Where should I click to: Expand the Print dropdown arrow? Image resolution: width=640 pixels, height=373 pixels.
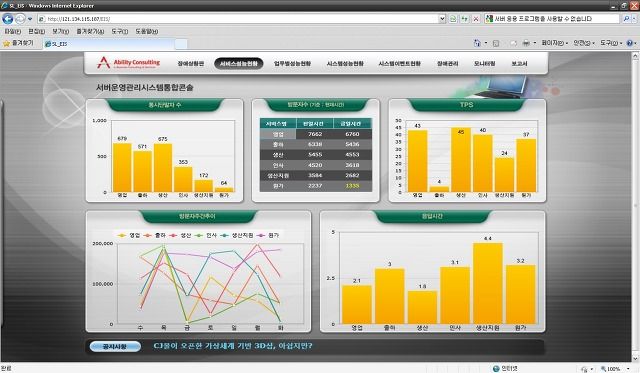point(535,43)
